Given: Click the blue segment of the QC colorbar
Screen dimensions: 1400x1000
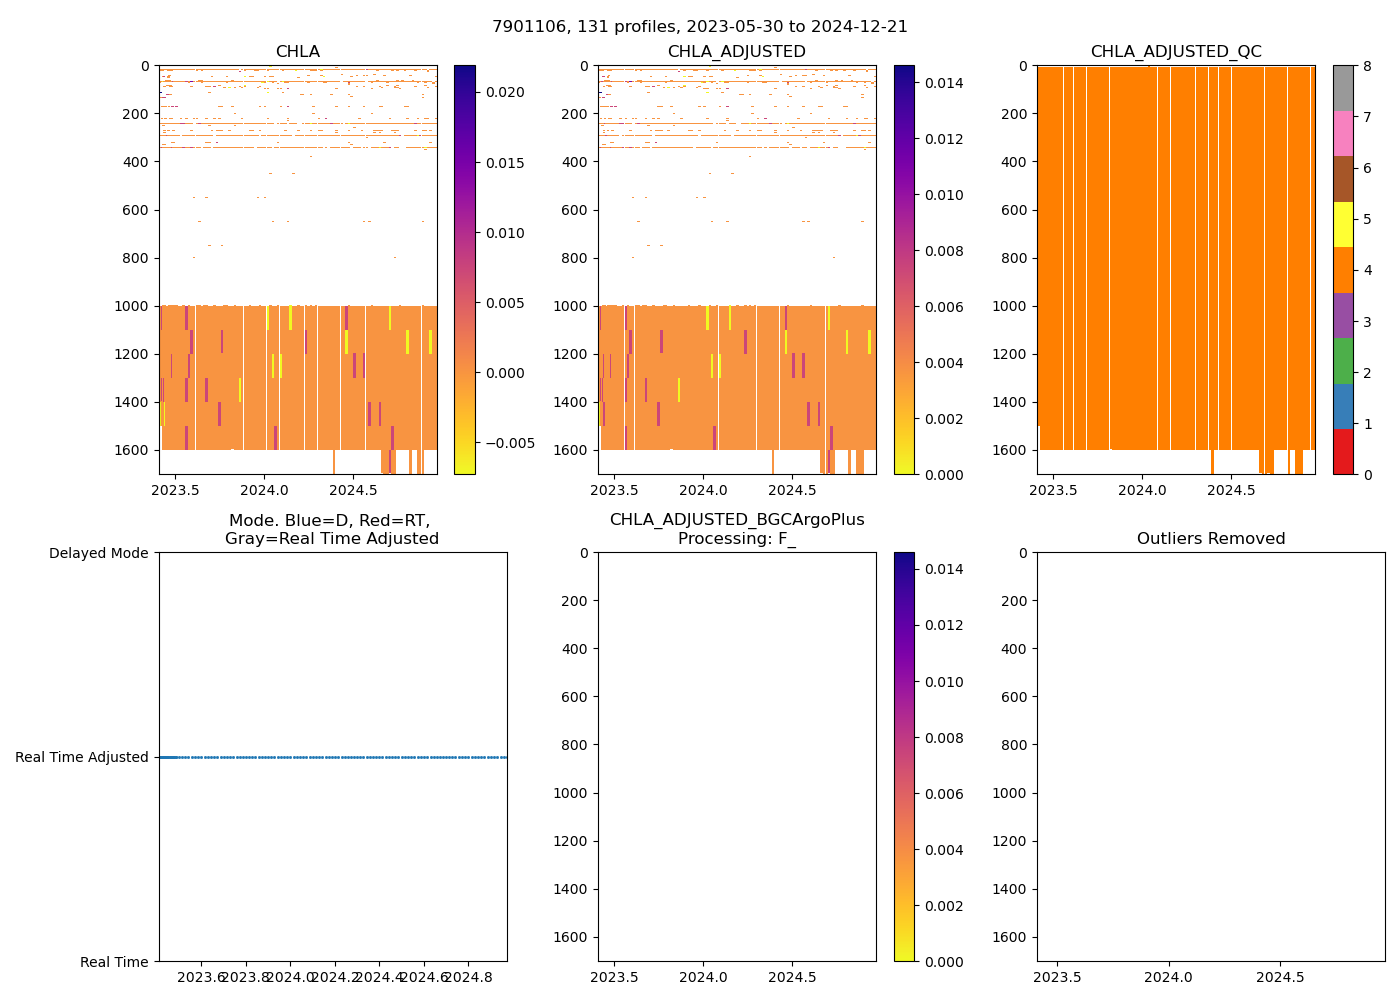Looking at the screenshot, I should tap(1342, 406).
